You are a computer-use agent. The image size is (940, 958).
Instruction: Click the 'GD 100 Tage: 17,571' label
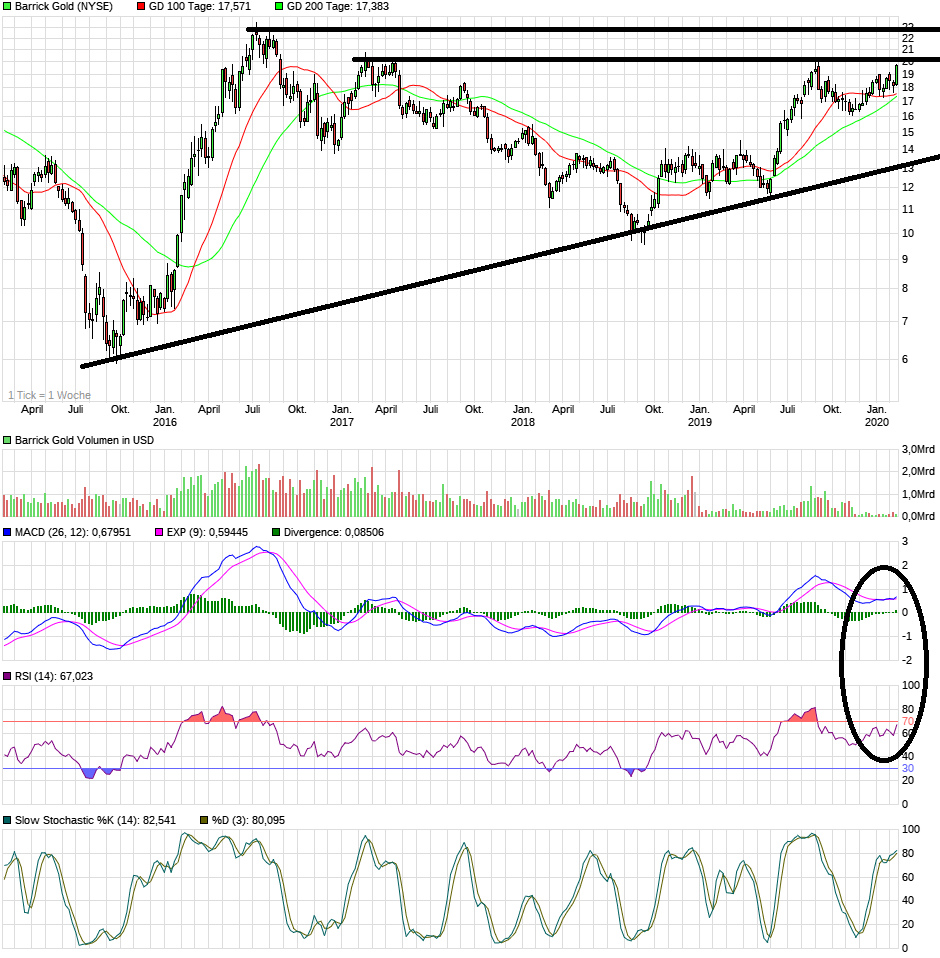tap(200, 7)
